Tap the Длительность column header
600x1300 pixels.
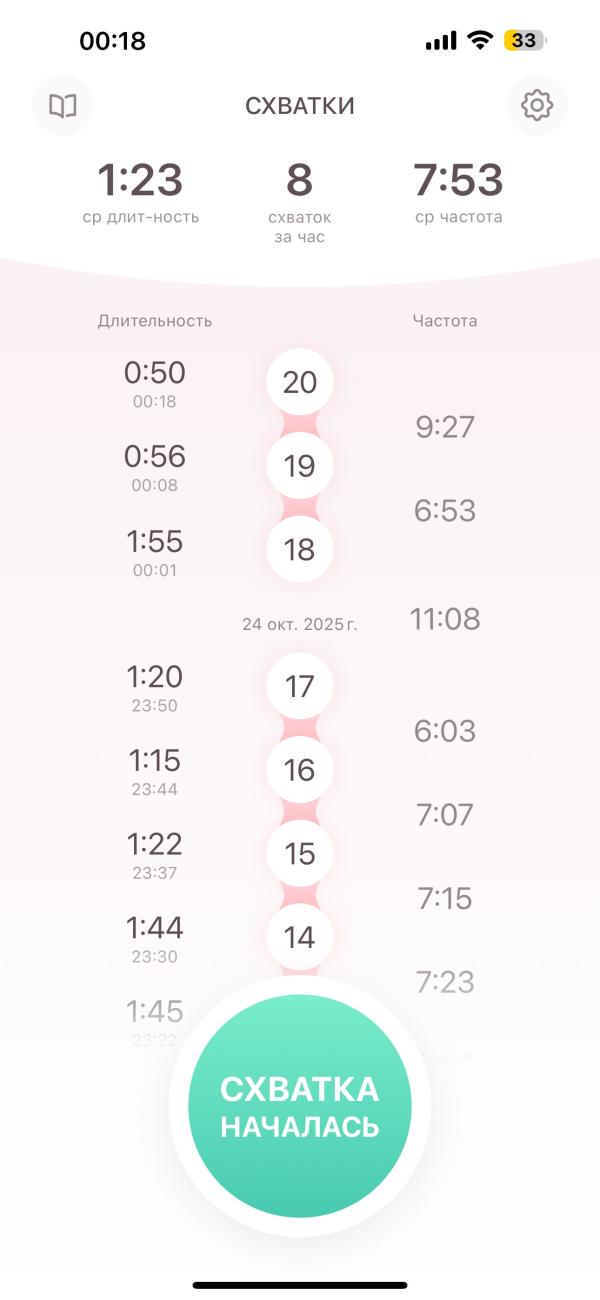[x=155, y=321]
